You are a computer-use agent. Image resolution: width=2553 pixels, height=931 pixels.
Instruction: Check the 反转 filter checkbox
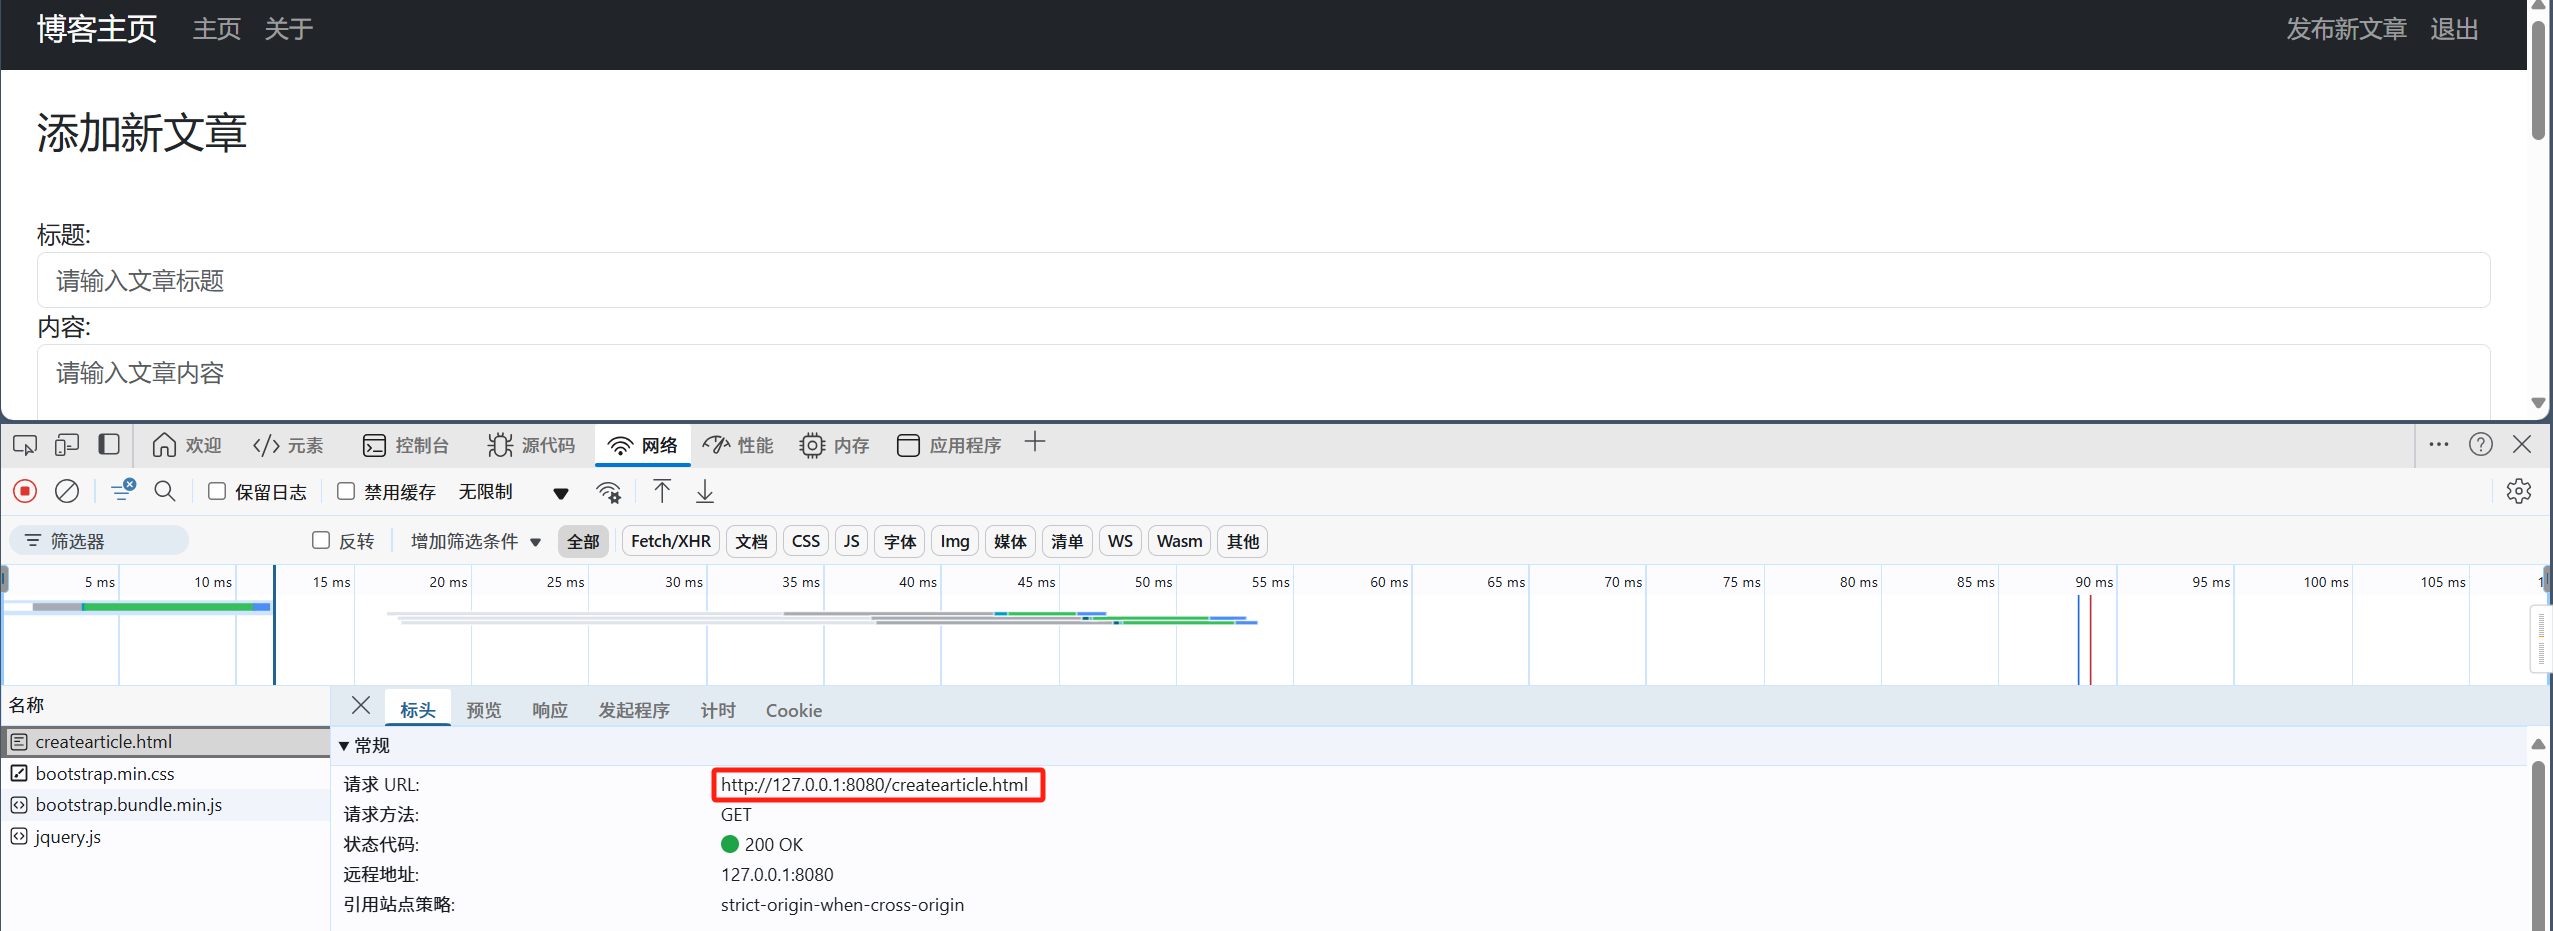(321, 541)
